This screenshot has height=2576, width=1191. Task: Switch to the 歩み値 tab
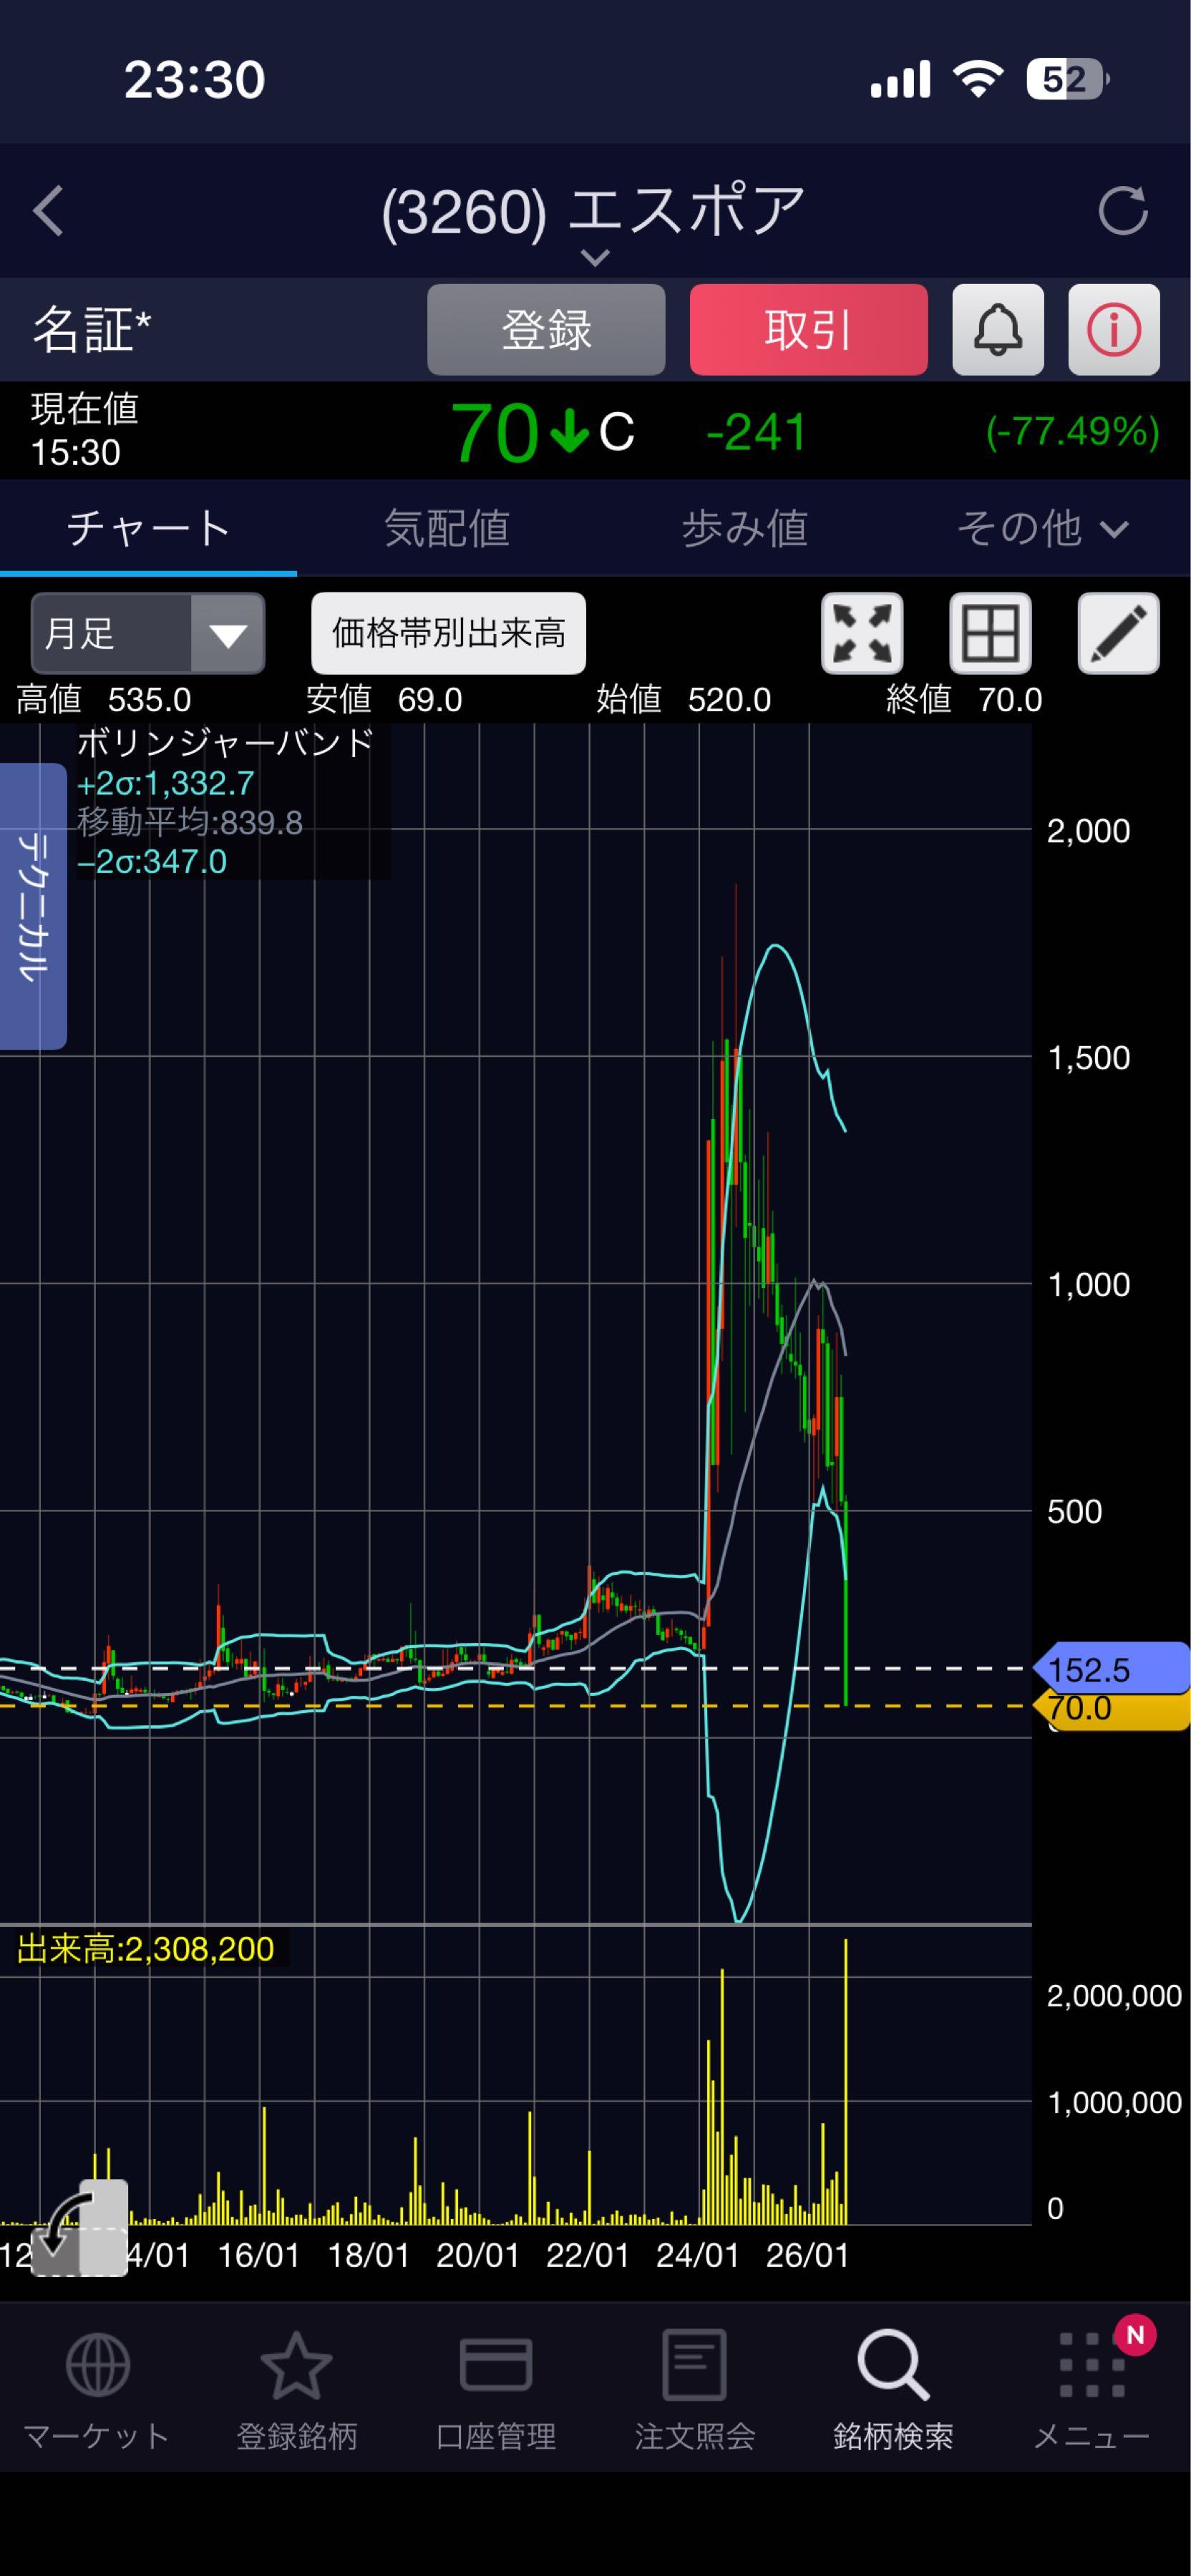tap(745, 528)
